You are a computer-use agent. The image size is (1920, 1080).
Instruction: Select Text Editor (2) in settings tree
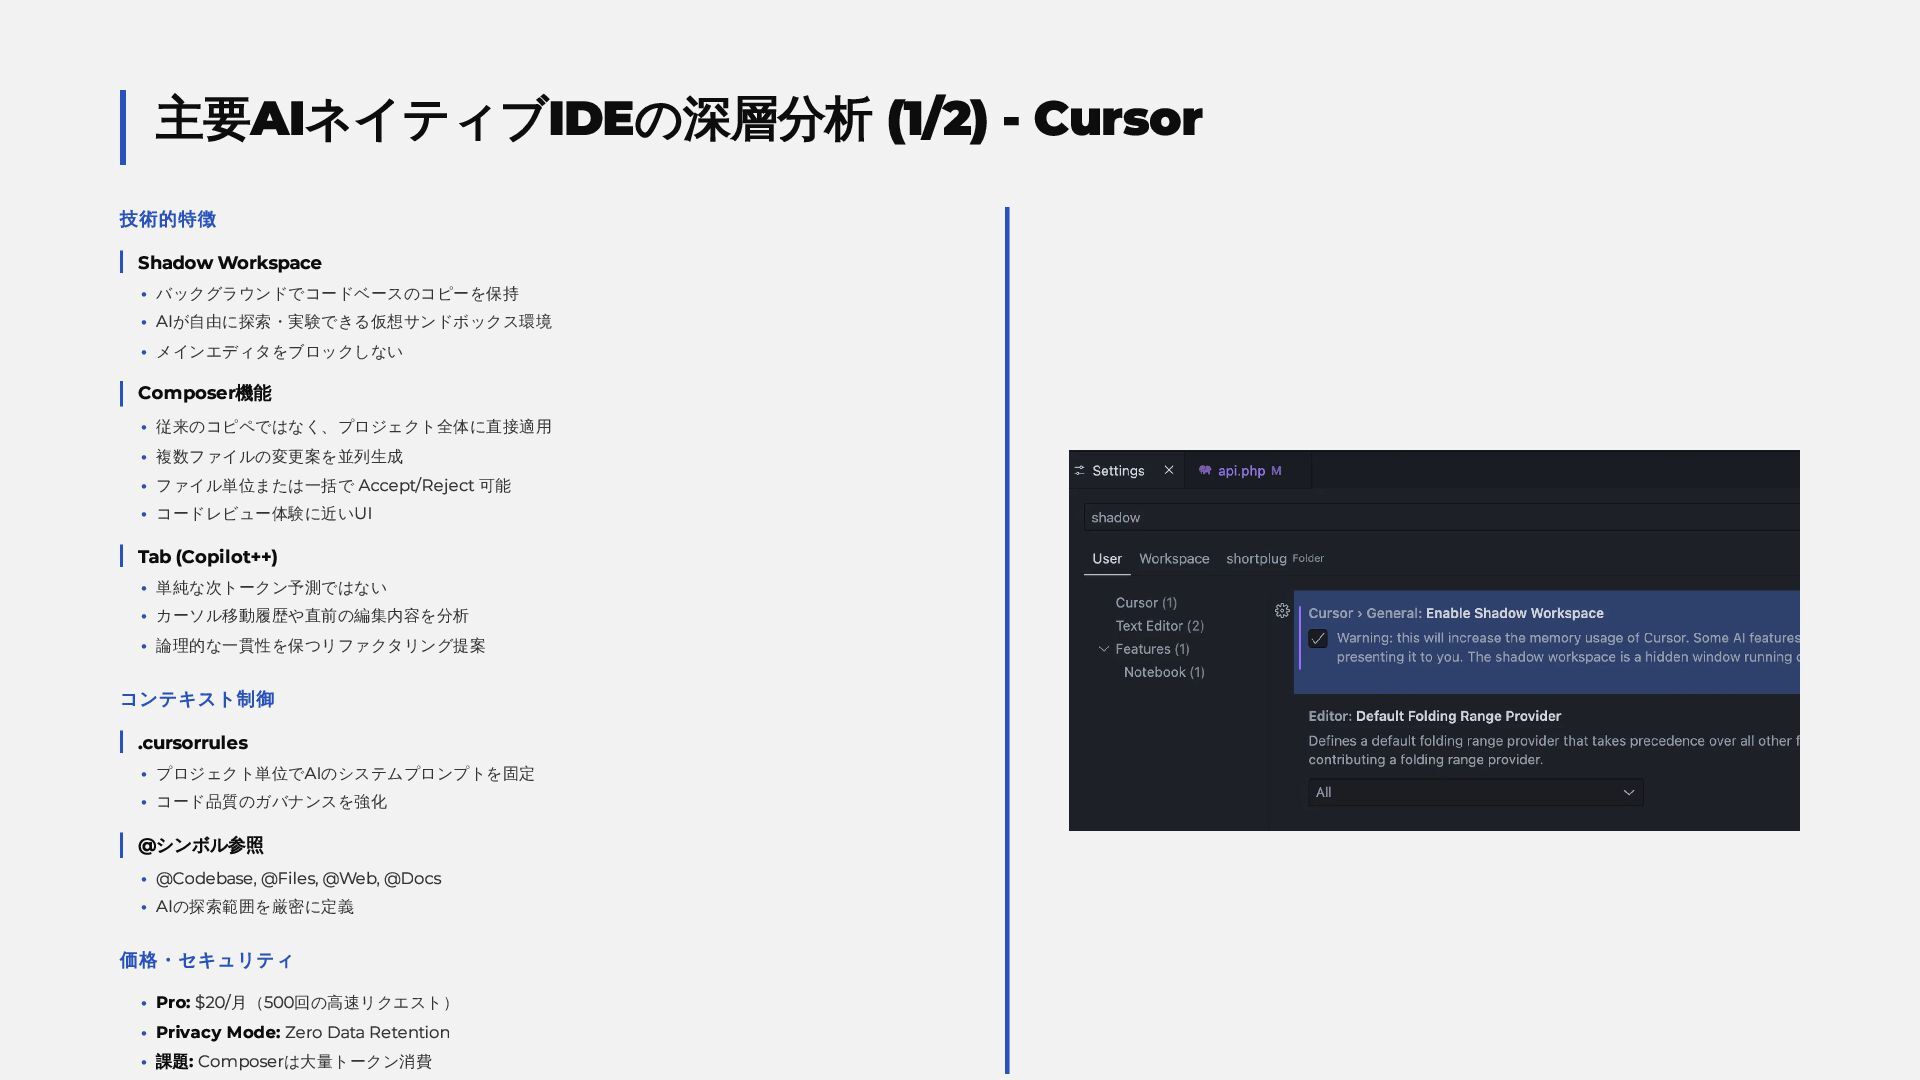1159,626
